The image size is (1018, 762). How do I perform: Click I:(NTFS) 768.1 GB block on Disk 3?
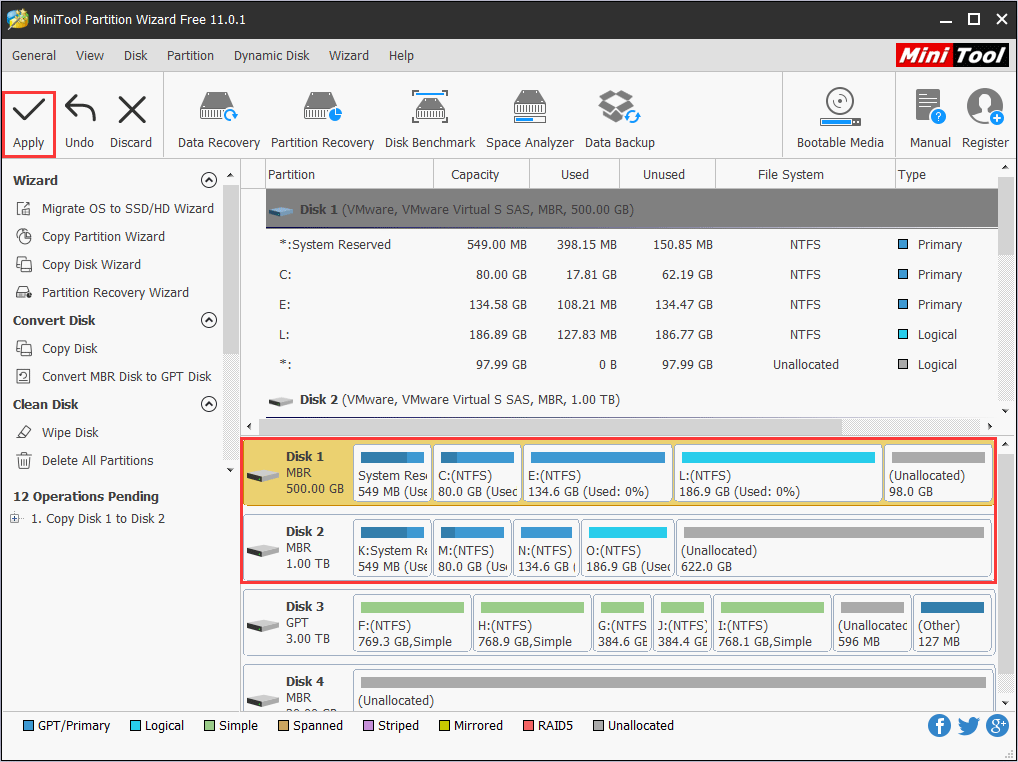coord(772,623)
